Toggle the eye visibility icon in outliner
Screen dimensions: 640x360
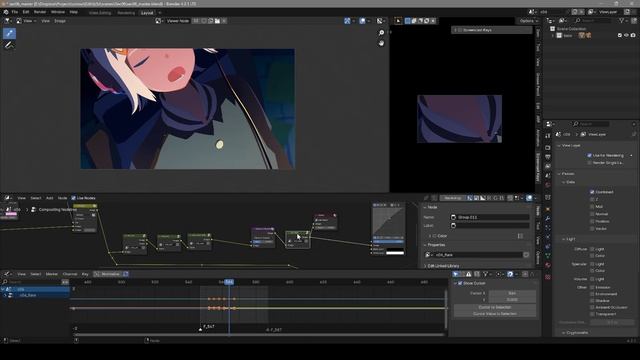627,36
